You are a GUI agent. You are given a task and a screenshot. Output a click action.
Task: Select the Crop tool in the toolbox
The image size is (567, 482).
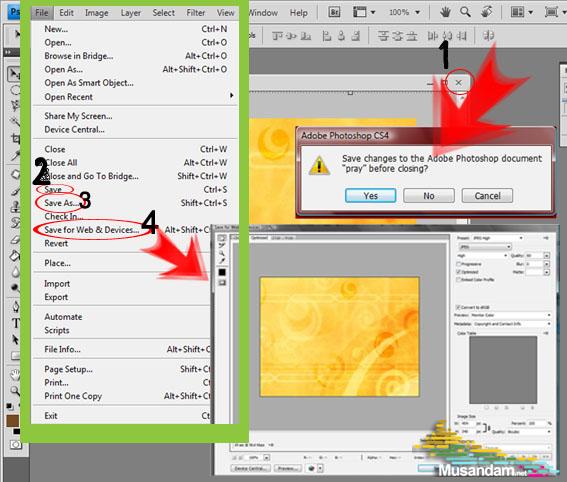(x=15, y=138)
